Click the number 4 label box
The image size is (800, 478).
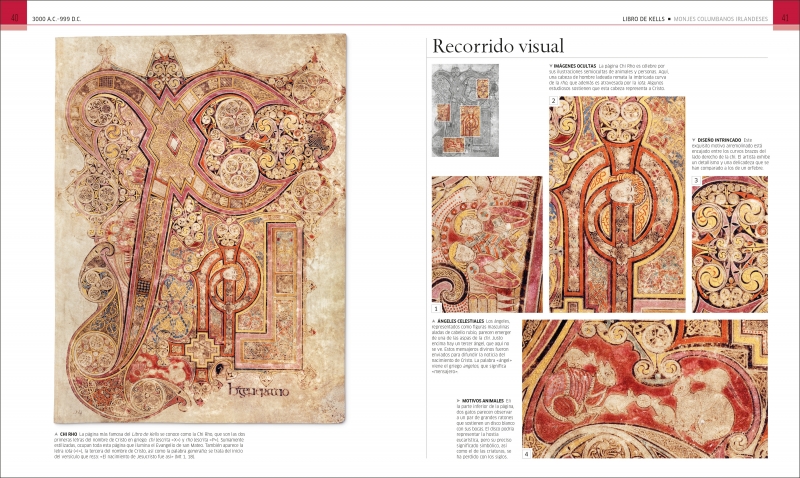[x=527, y=454]
